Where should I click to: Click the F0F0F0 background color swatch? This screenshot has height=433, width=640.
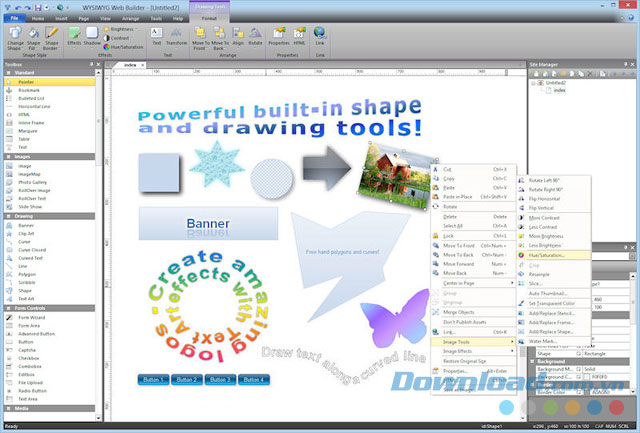pos(587,377)
